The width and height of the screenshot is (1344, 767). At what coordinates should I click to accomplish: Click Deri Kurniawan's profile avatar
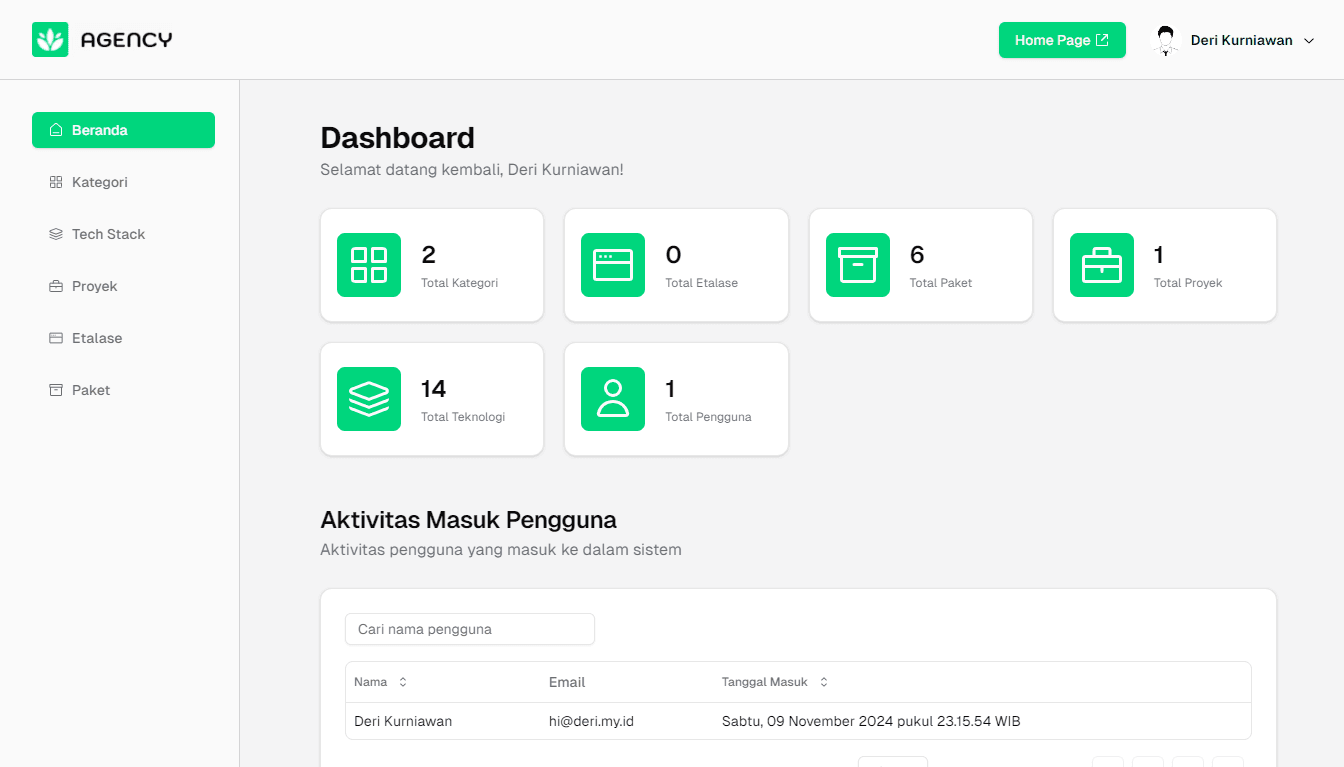pyautogui.click(x=1166, y=40)
